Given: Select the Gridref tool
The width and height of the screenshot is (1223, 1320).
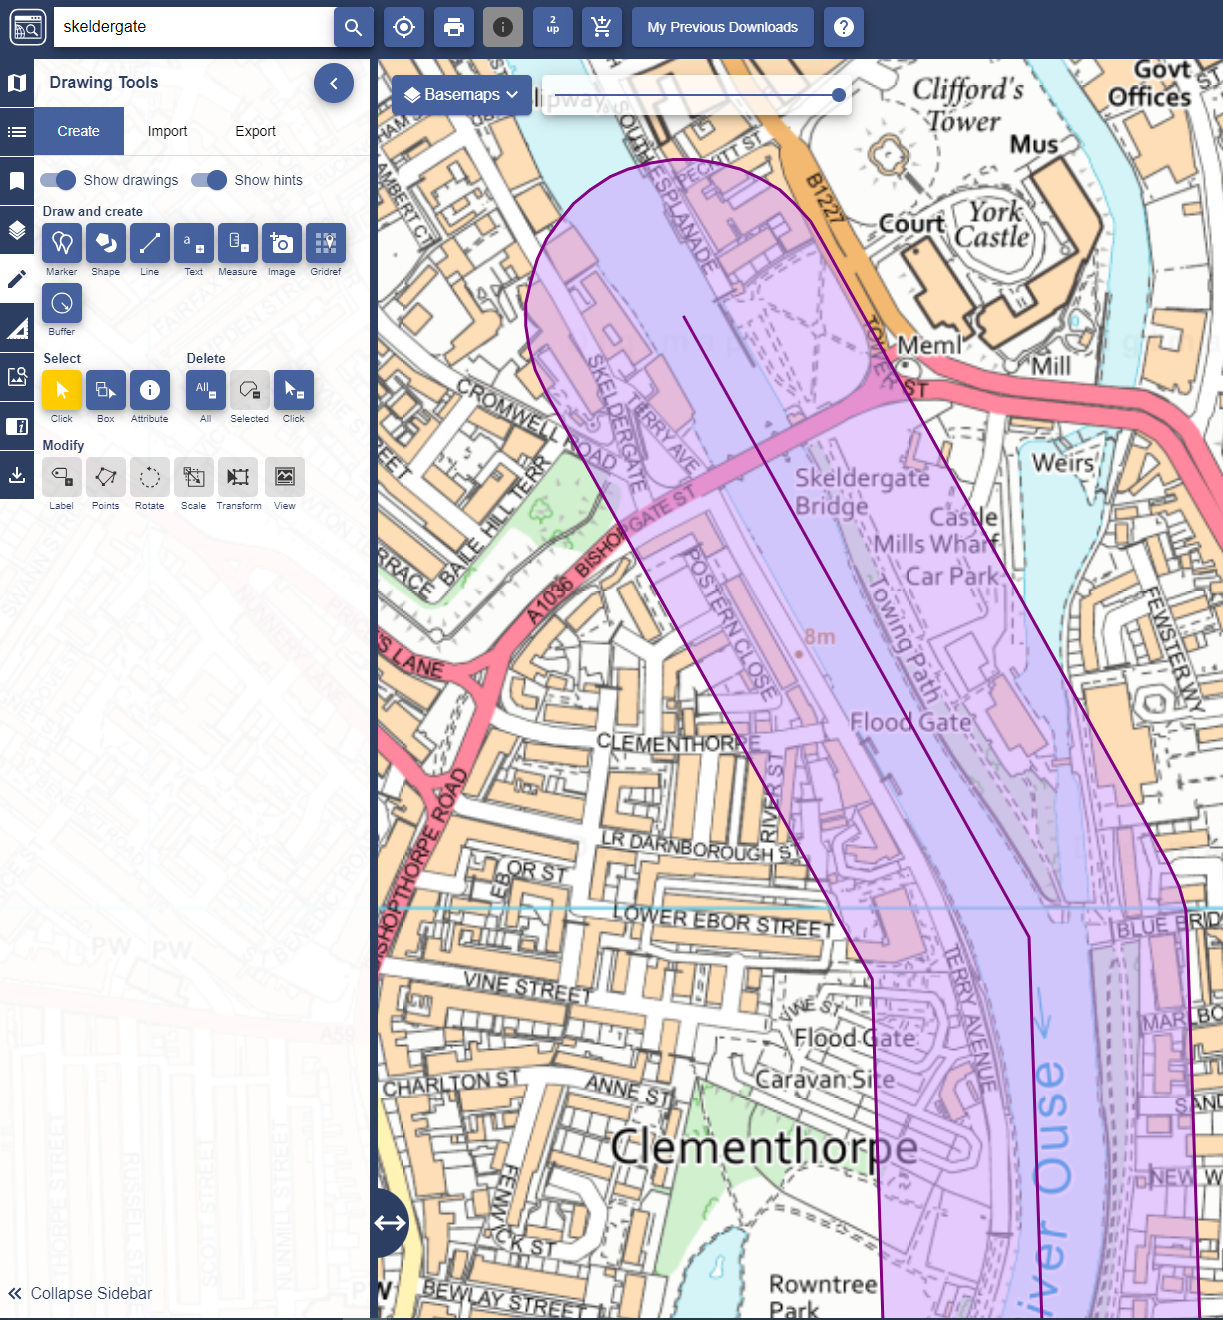Looking at the screenshot, I should pos(326,243).
